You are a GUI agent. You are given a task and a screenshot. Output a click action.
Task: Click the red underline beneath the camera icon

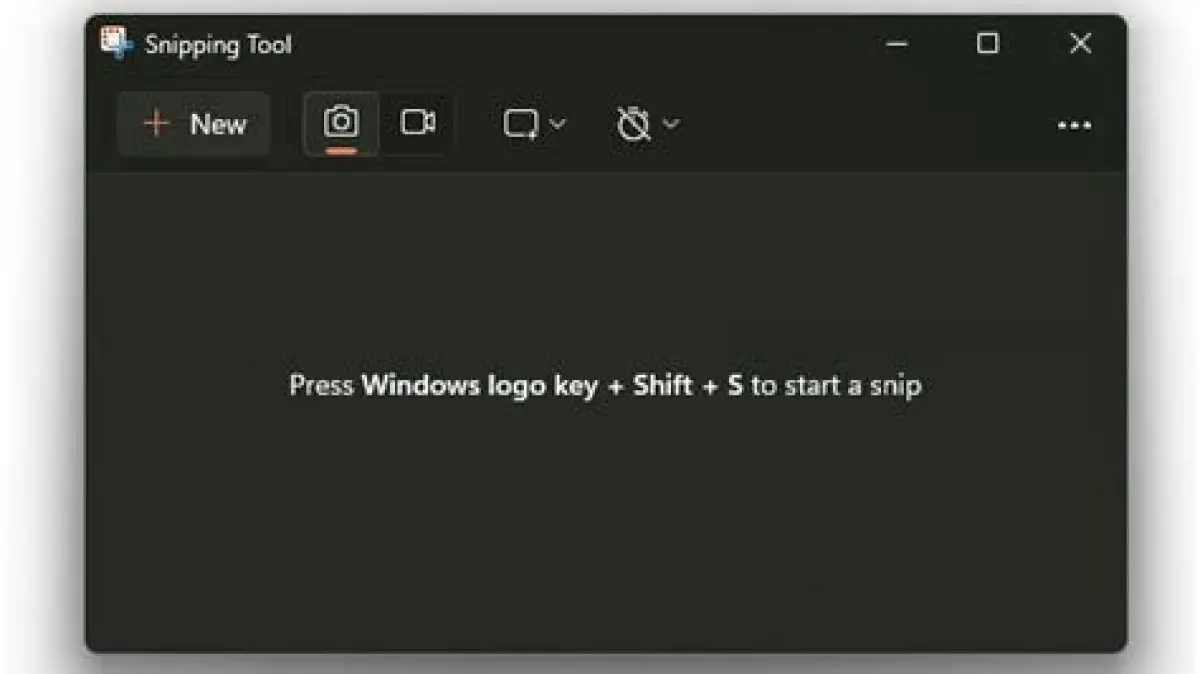pyautogui.click(x=341, y=150)
